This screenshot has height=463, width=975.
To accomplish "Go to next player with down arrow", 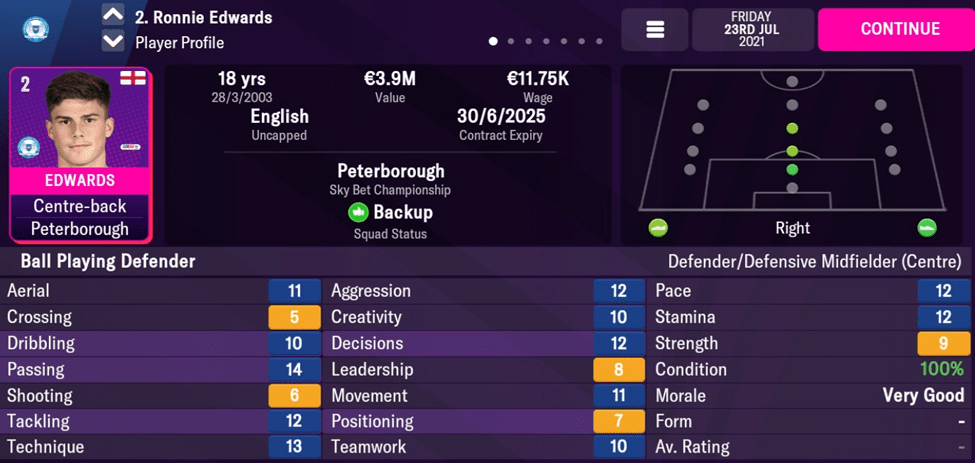I will click(113, 42).
